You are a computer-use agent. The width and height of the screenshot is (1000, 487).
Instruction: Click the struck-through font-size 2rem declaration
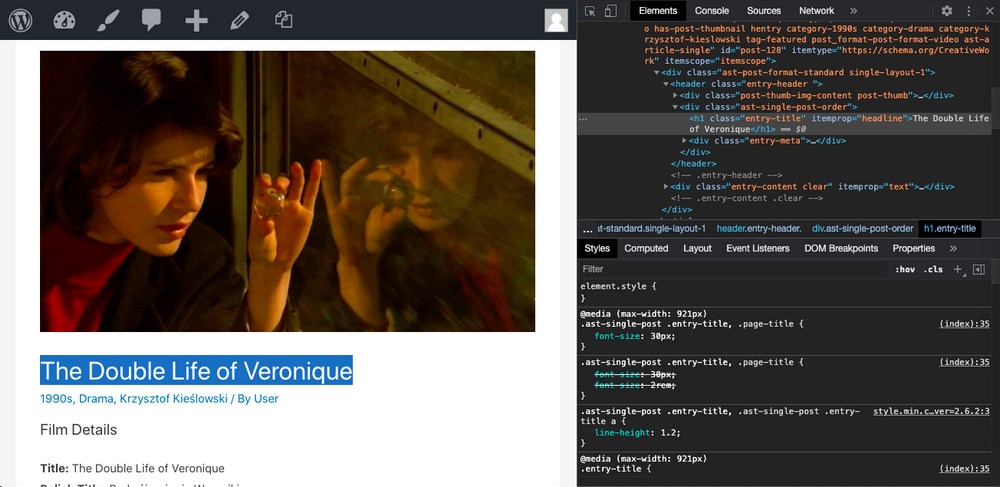pyautogui.click(x=635, y=386)
